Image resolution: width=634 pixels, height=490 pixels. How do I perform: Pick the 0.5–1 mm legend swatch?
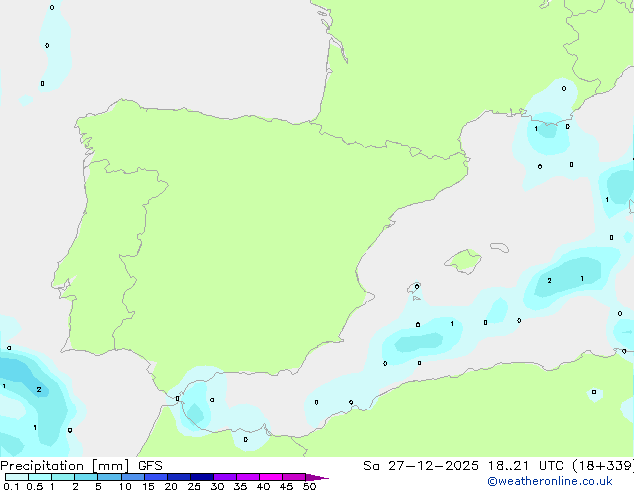40,477
